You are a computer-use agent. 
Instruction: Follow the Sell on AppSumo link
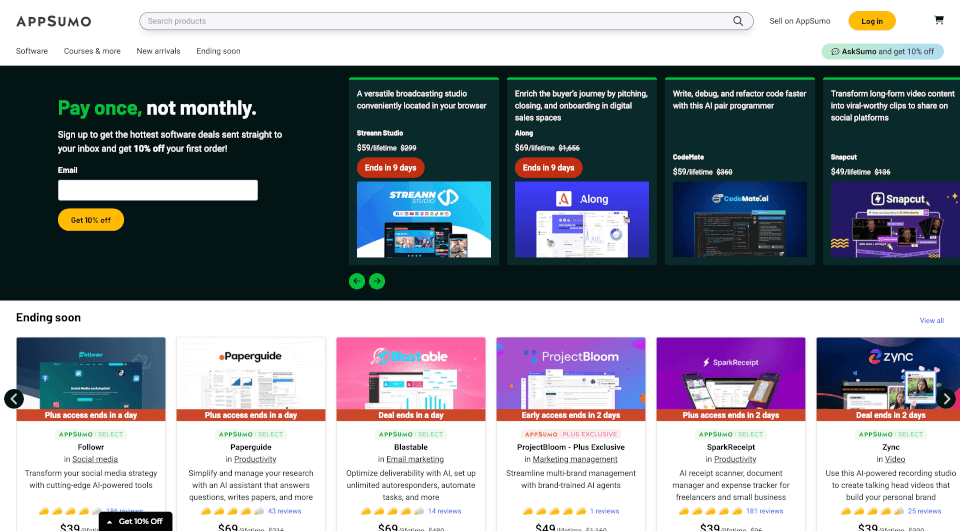click(799, 21)
